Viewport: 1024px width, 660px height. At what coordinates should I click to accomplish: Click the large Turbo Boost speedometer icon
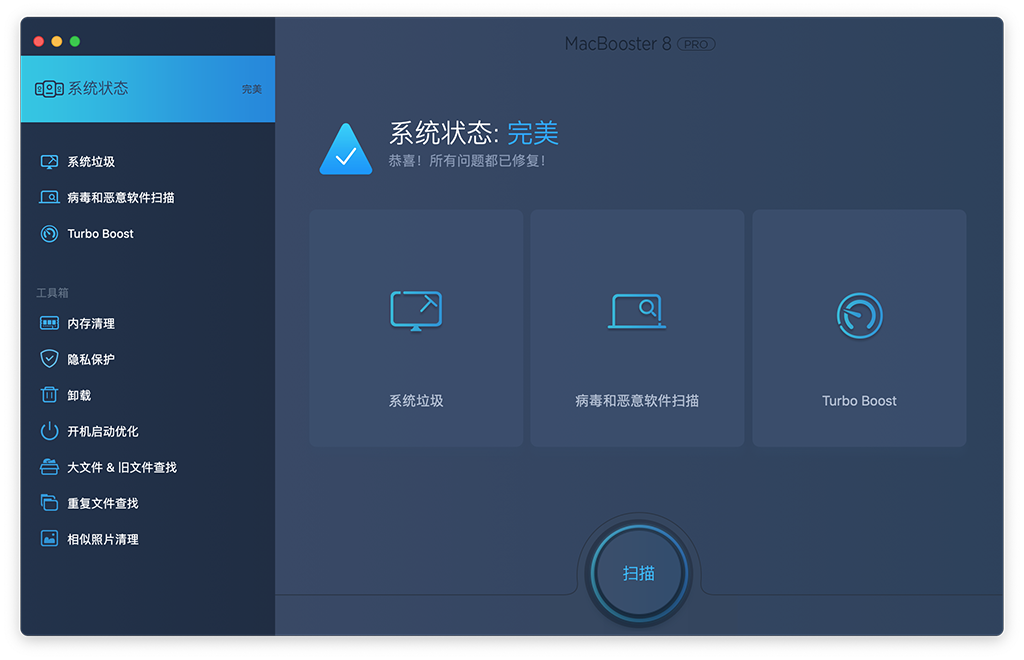pyautogui.click(x=859, y=315)
